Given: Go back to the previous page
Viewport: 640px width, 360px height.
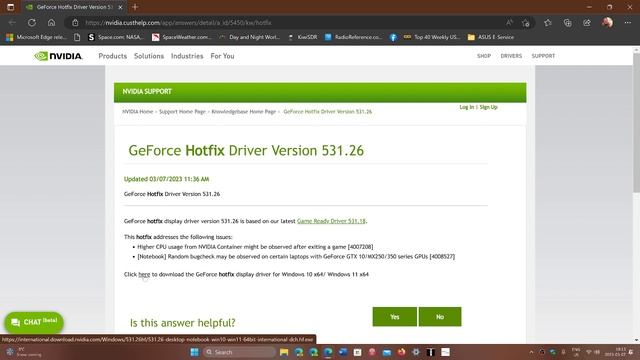Looking at the screenshot, I should click(x=12, y=23).
